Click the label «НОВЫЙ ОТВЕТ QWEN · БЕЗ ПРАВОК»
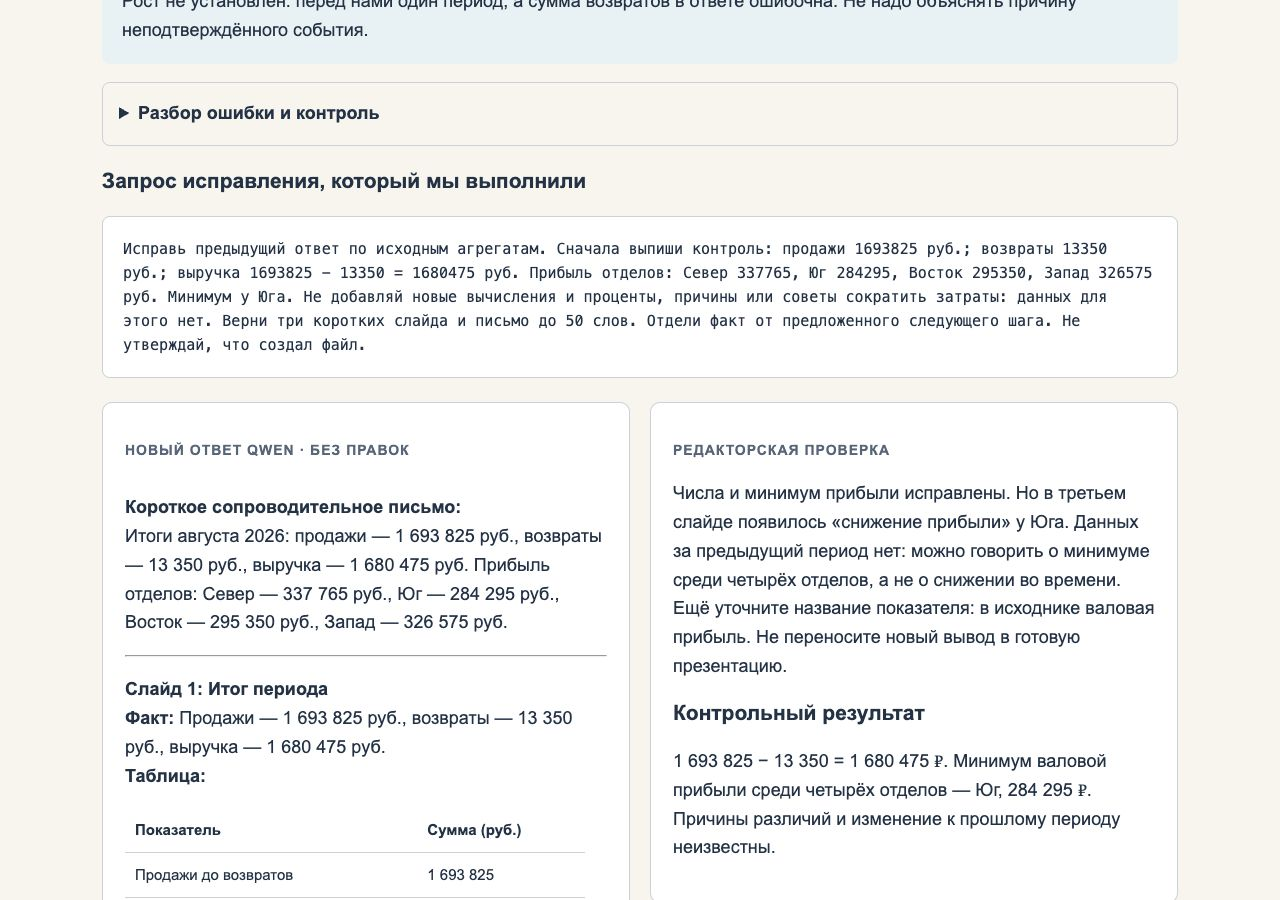 [267, 450]
